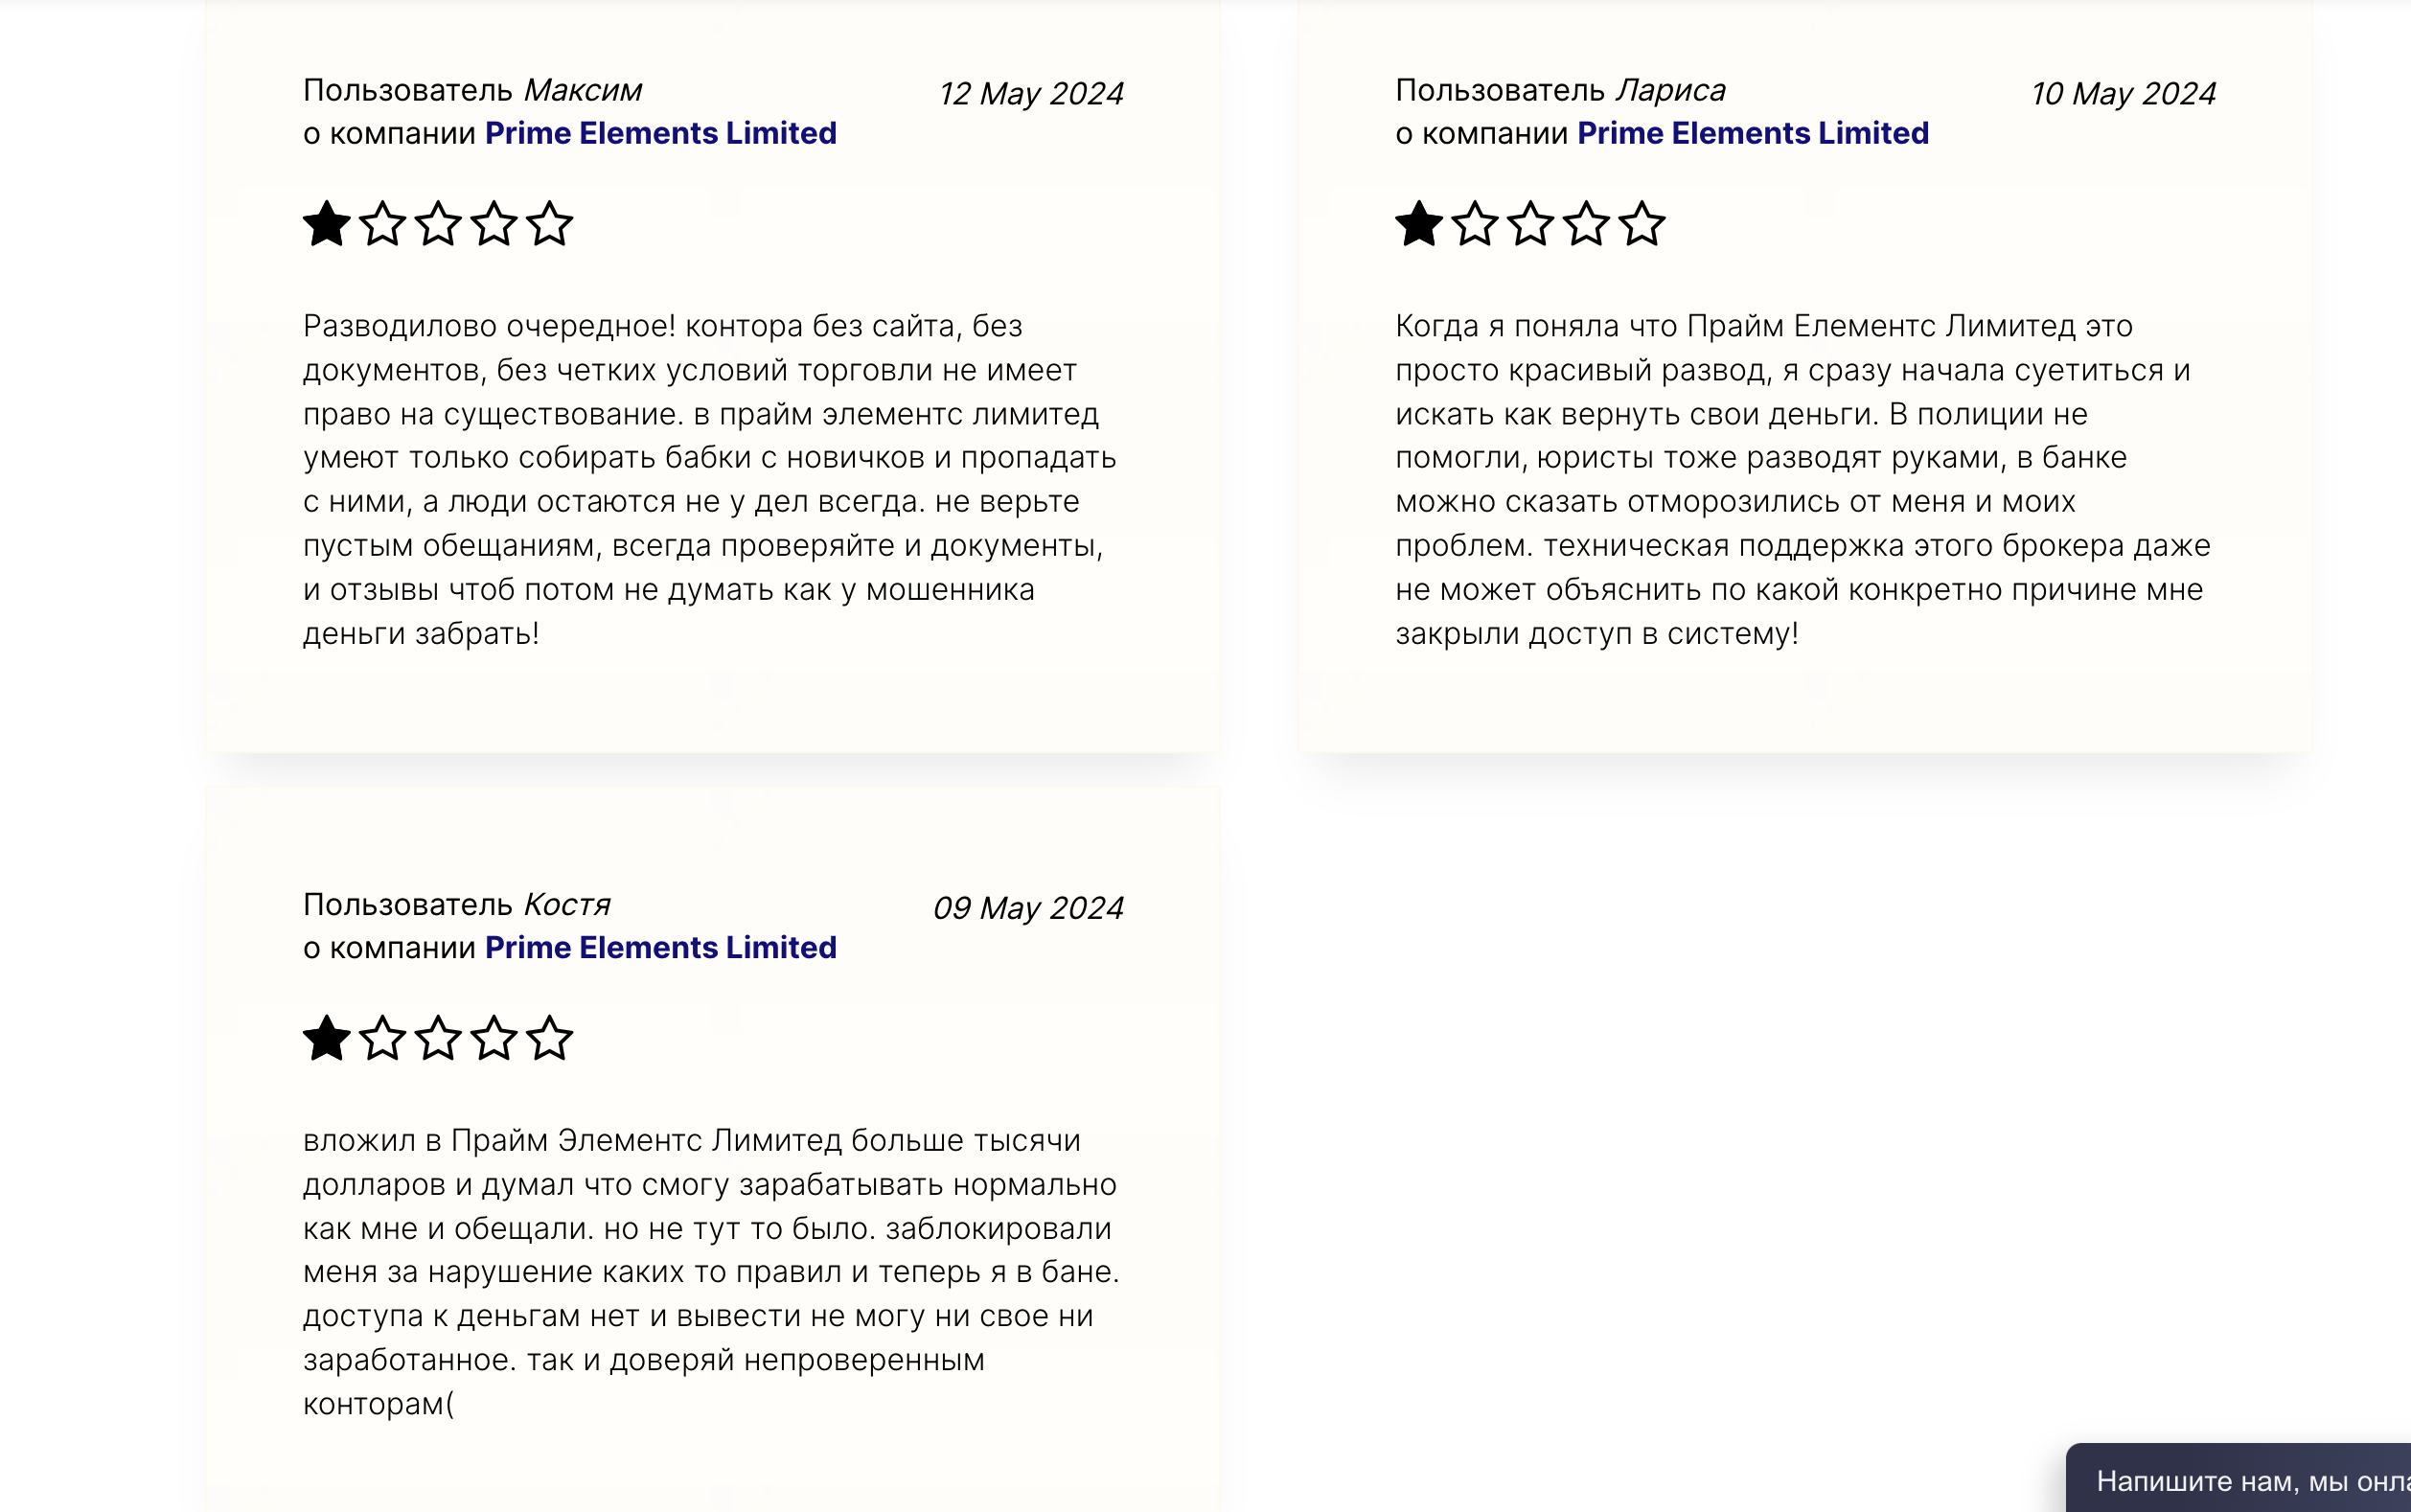Click the filled first star in Максим's review
The width and height of the screenshot is (2411, 1512).
pyautogui.click(x=327, y=223)
